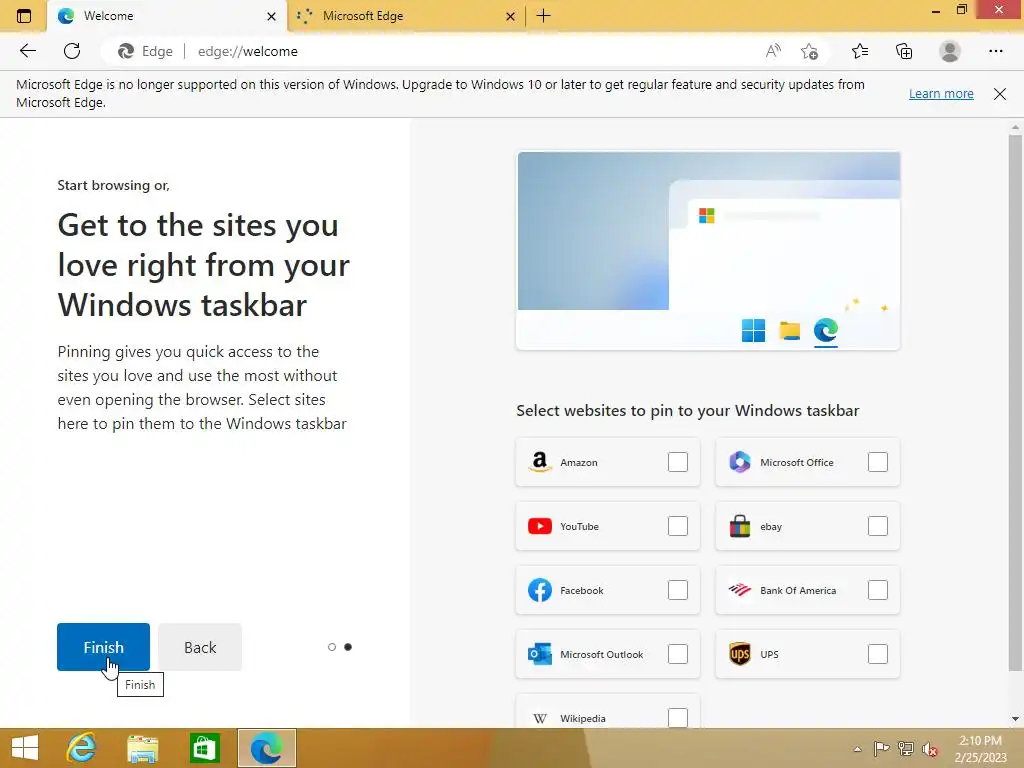Check the Bank Of America checkbox

pyautogui.click(x=878, y=590)
